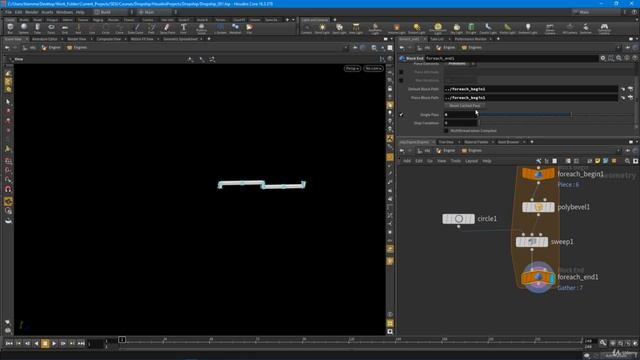The height and width of the screenshot is (360, 640).
Task: Add an Area Light from shelf
Action: click(x=356, y=29)
